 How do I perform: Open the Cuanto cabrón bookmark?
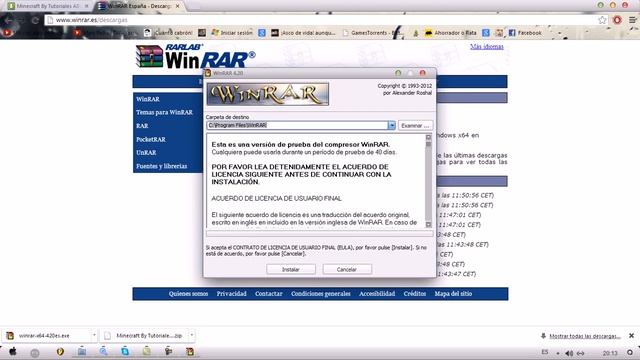[x=169, y=33]
